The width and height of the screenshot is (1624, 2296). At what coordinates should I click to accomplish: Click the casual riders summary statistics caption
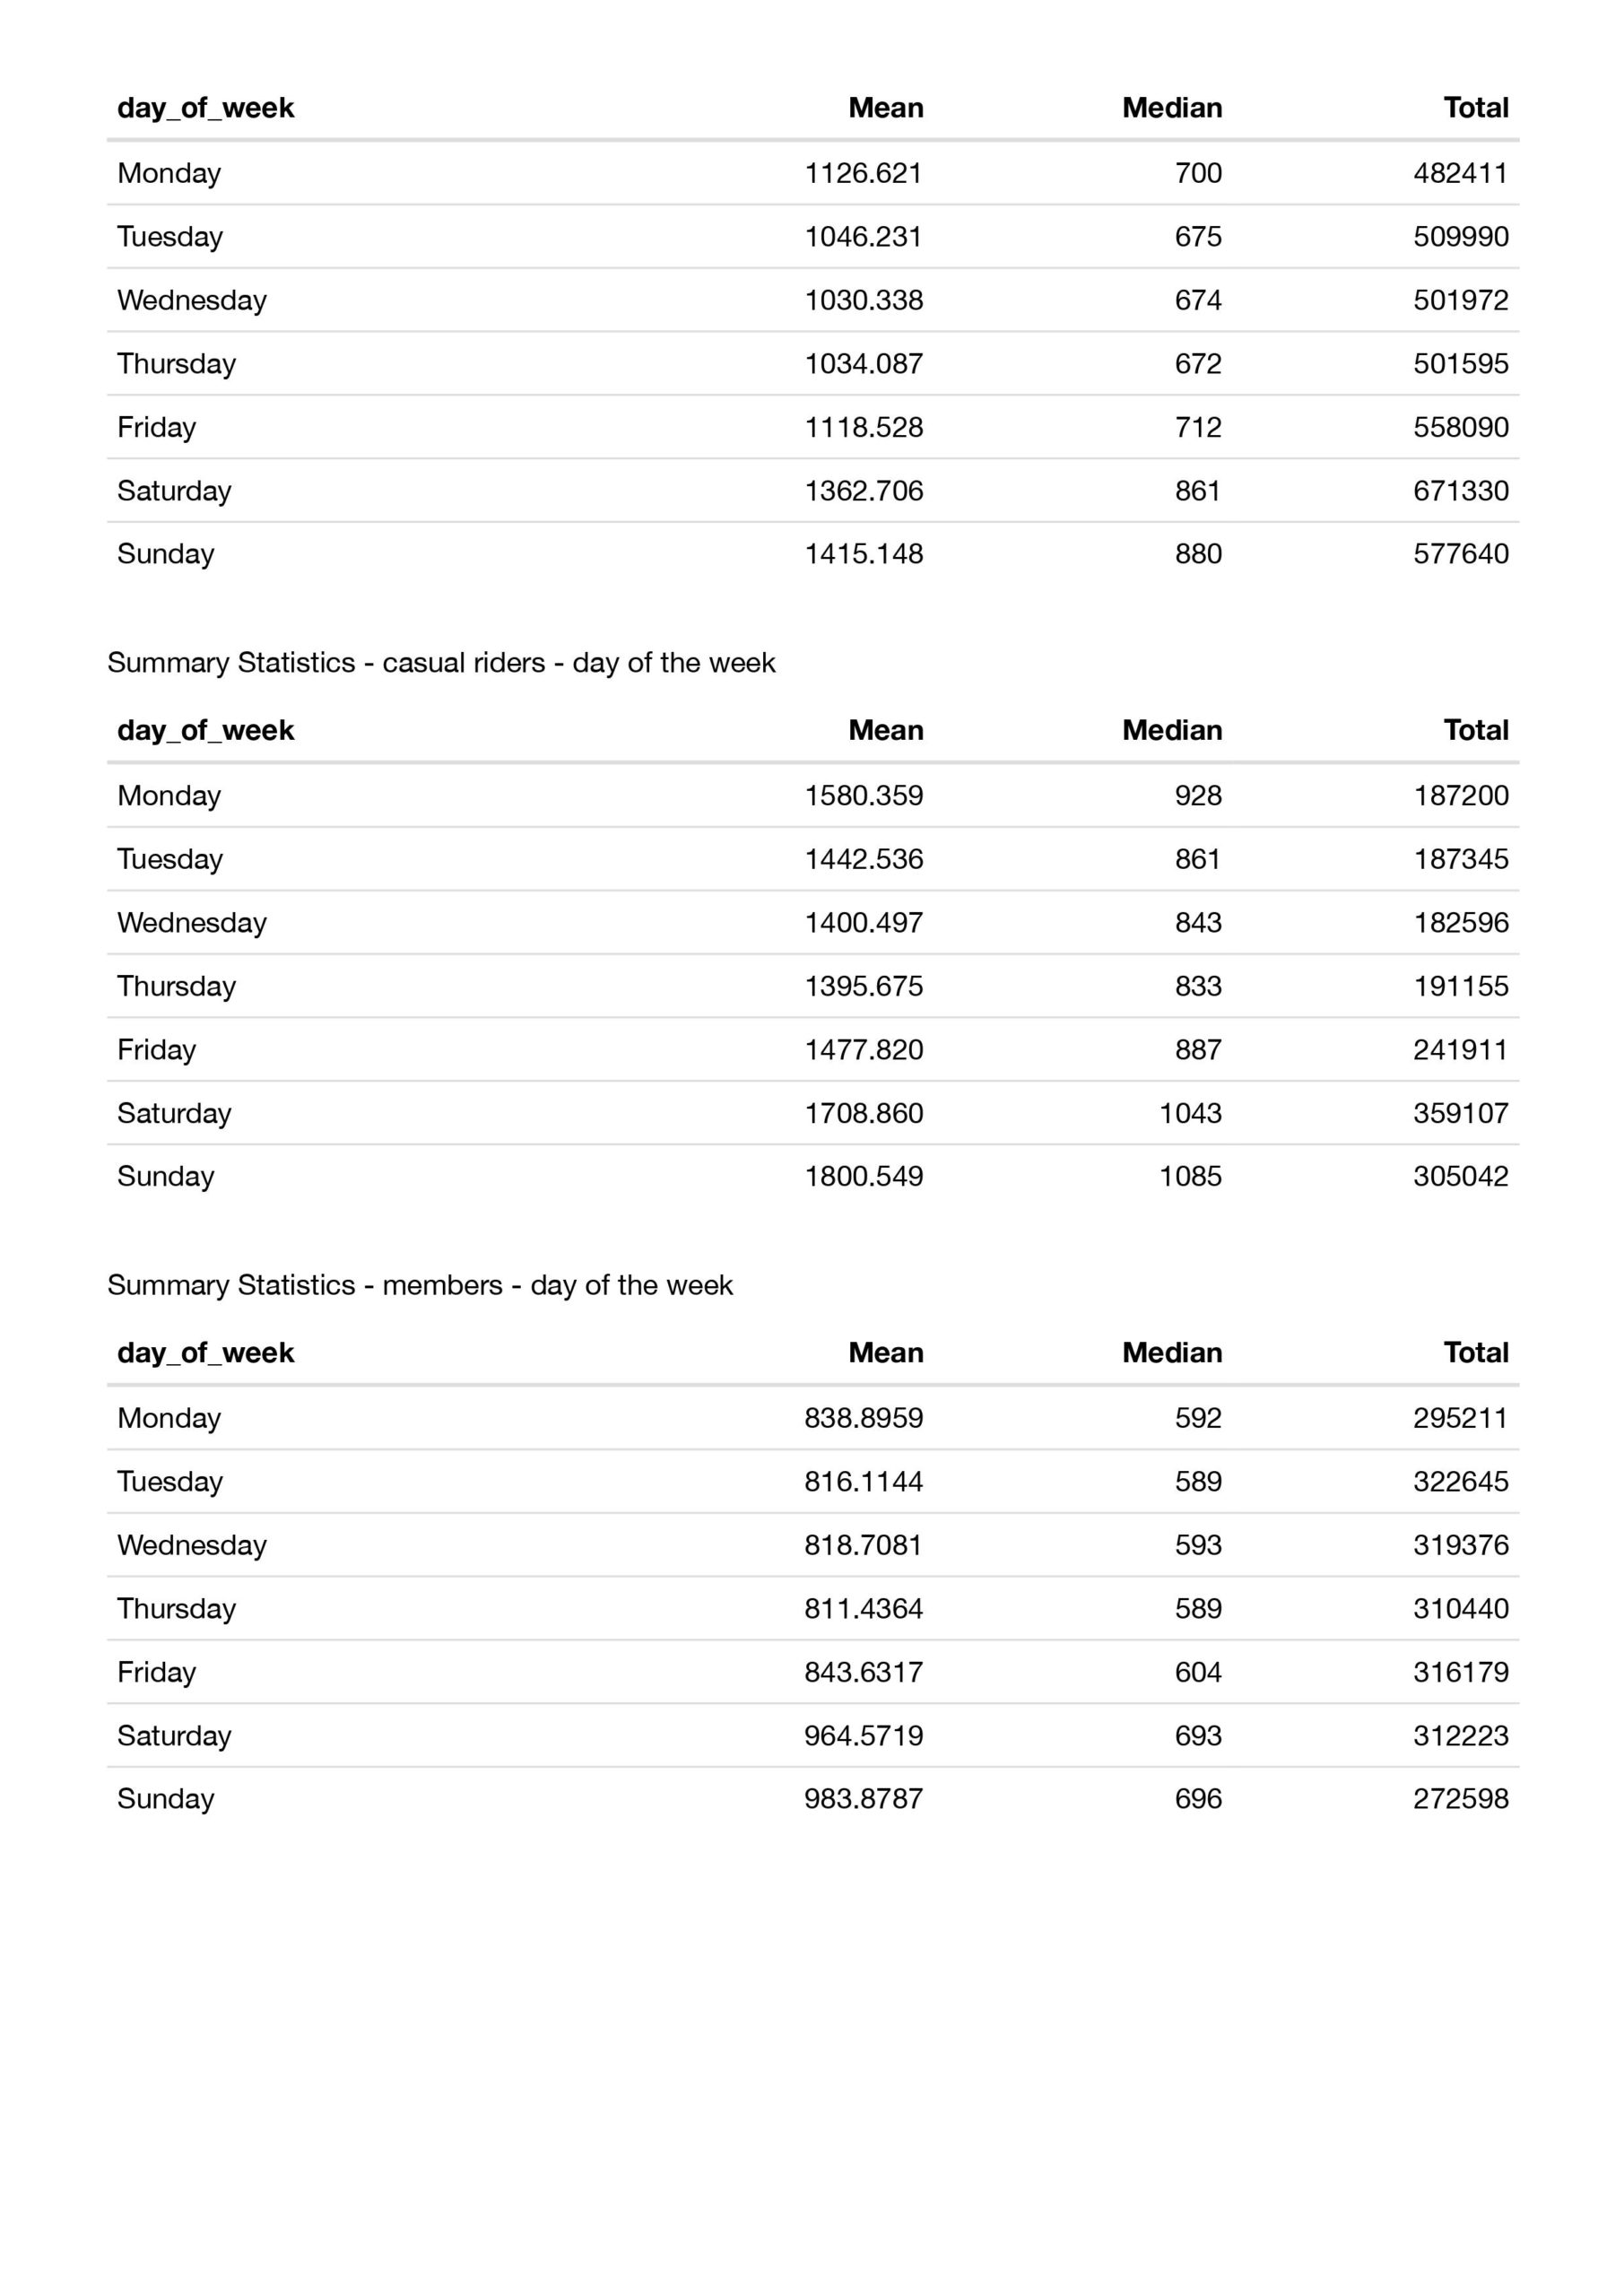click(441, 663)
